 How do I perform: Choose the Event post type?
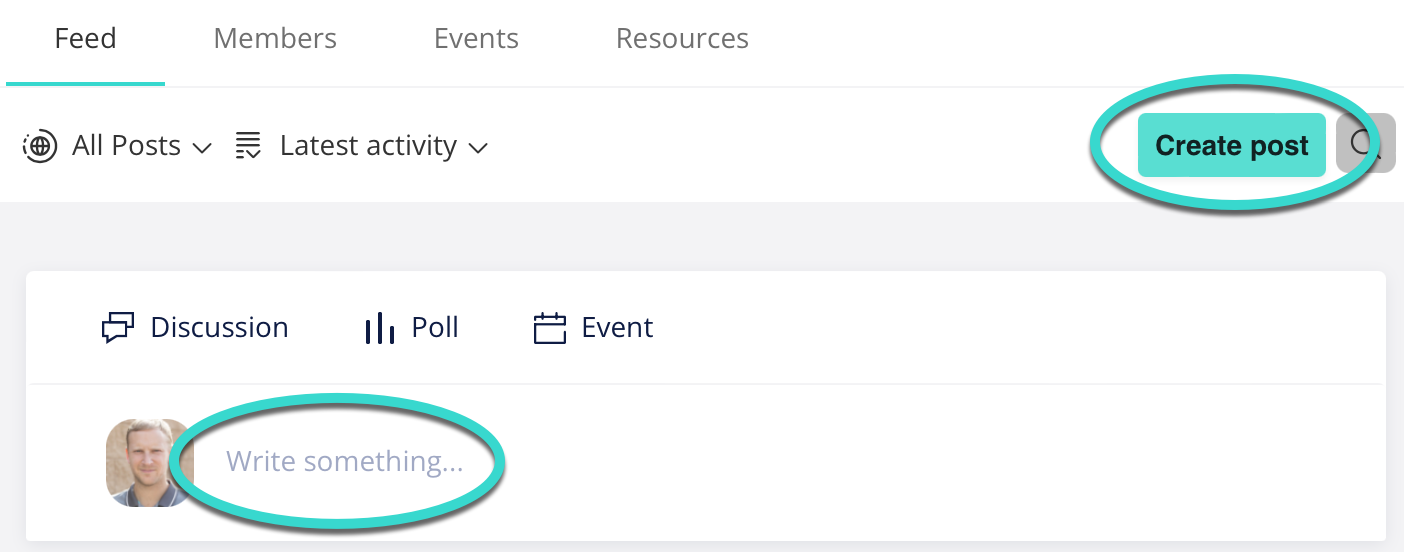tap(593, 328)
